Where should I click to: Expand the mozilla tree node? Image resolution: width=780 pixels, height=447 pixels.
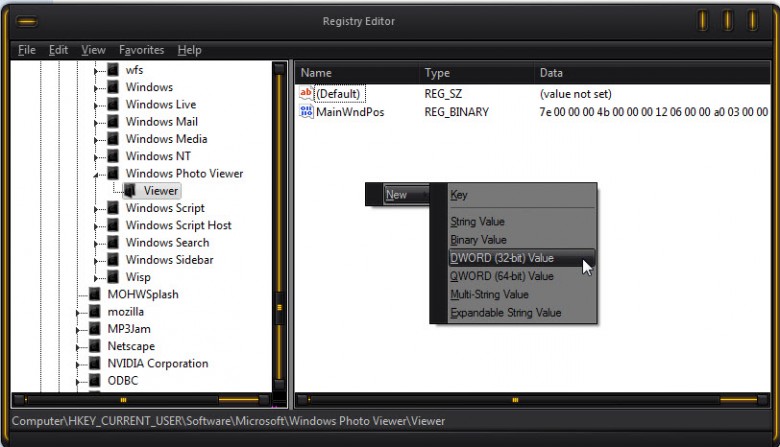click(x=78, y=313)
